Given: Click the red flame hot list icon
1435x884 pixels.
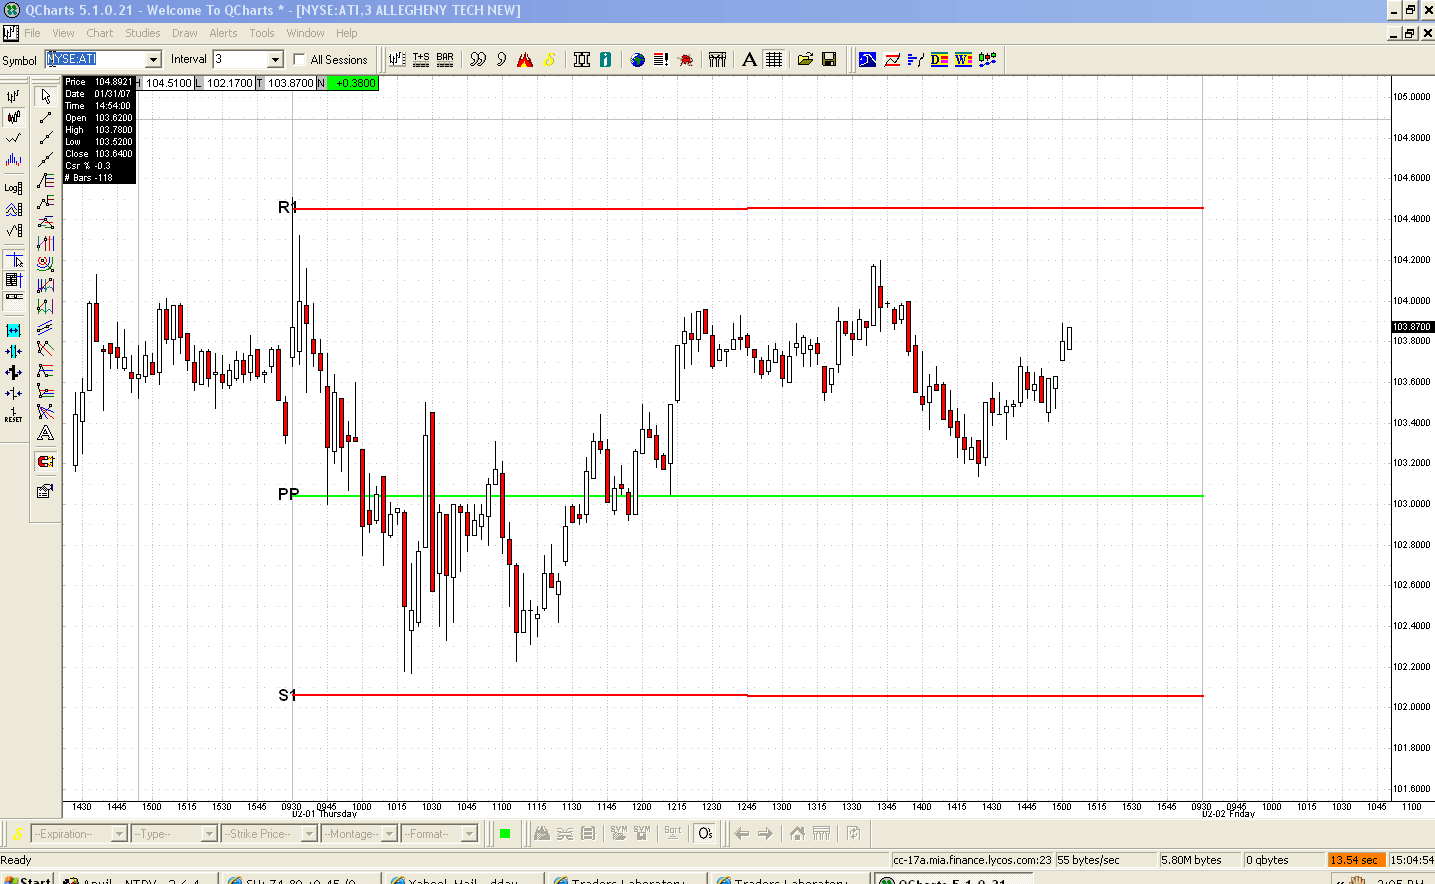Looking at the screenshot, I should (x=525, y=60).
